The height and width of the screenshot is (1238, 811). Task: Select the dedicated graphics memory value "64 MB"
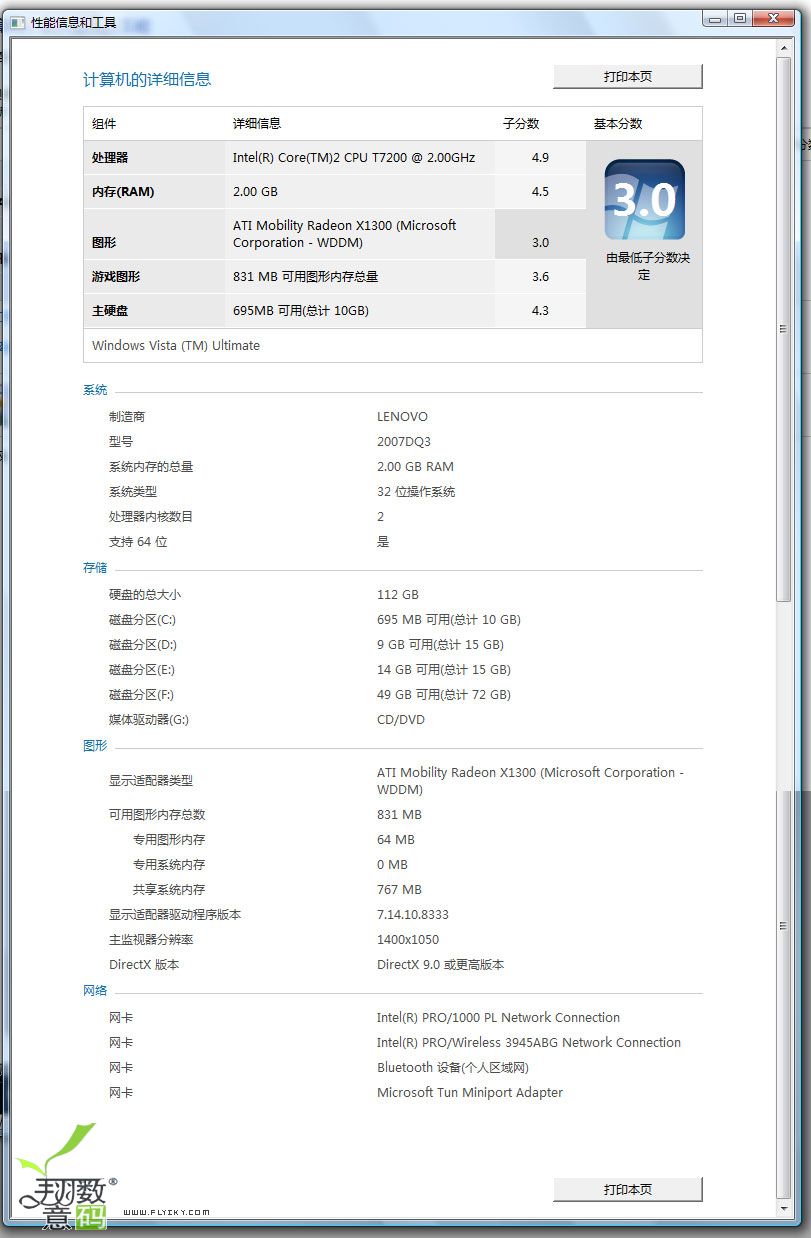(x=396, y=840)
